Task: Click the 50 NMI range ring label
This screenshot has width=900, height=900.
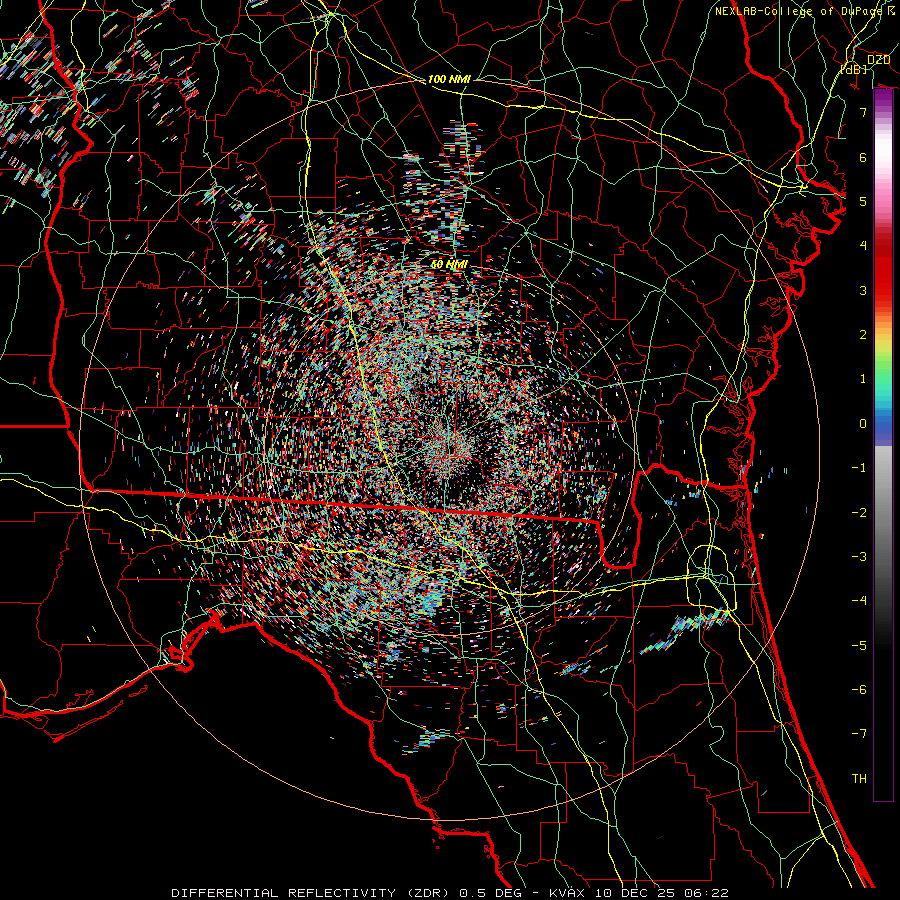Action: coord(449,264)
